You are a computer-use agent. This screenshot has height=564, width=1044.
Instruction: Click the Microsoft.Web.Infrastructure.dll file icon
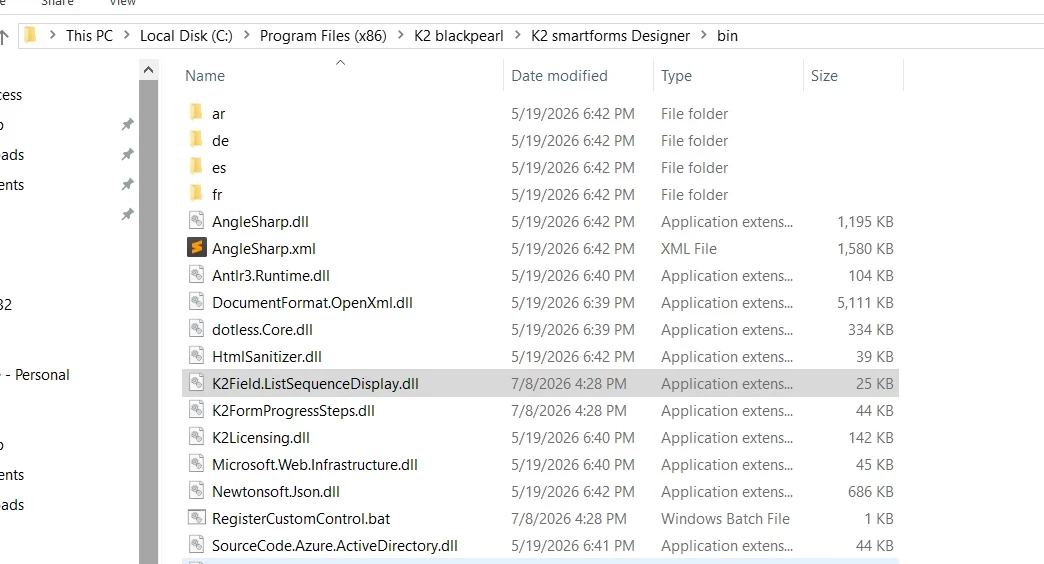pyautogui.click(x=196, y=463)
